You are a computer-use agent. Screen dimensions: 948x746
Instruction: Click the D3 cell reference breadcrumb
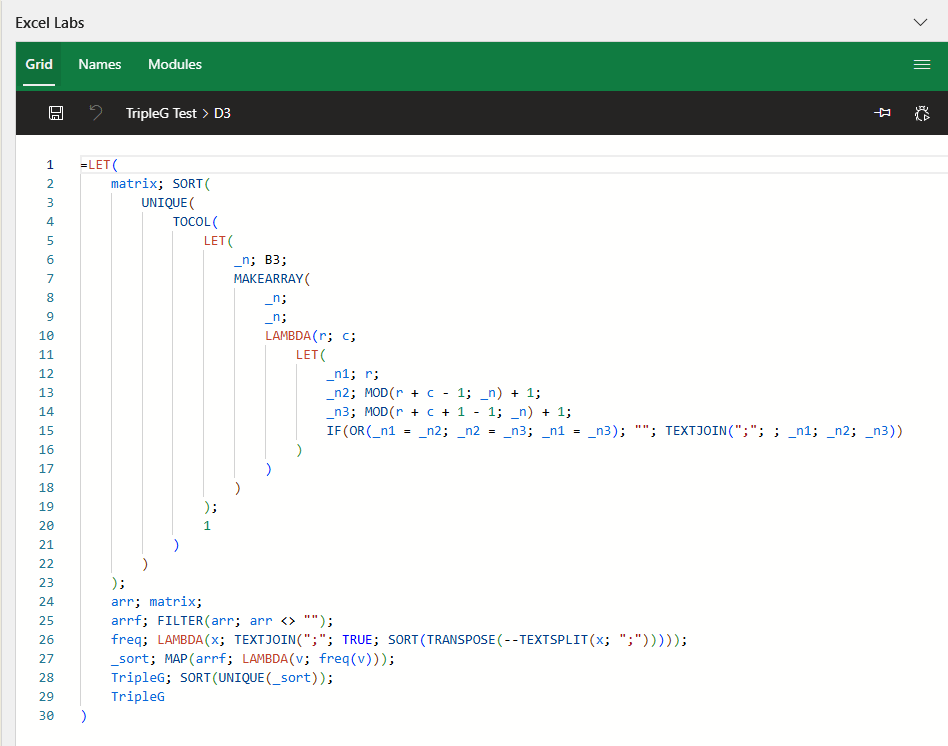point(222,113)
